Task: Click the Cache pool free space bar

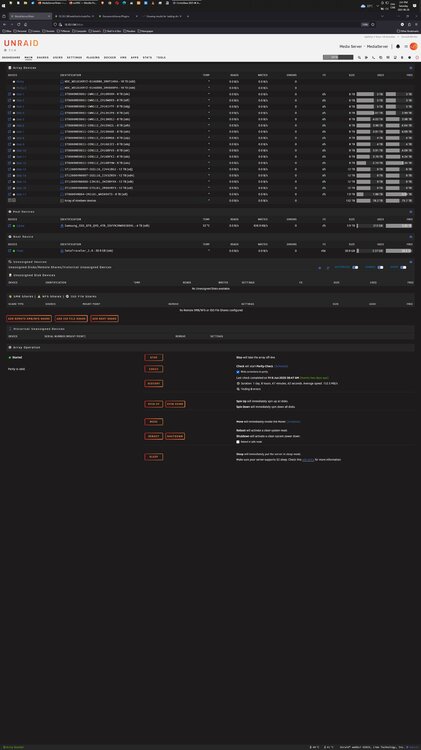Action: pos(399,225)
